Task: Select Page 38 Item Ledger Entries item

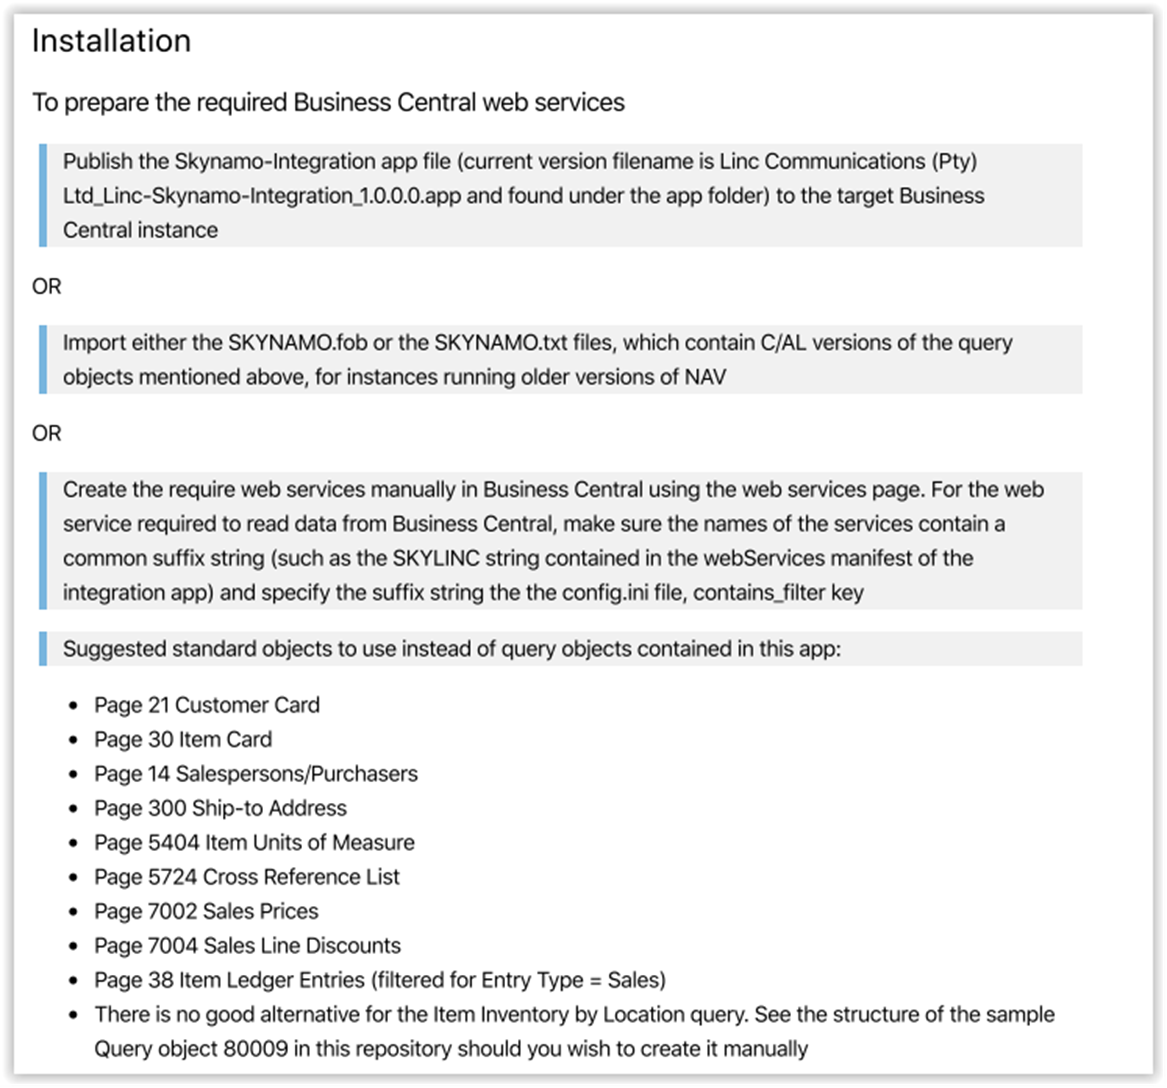Action: coord(380,980)
